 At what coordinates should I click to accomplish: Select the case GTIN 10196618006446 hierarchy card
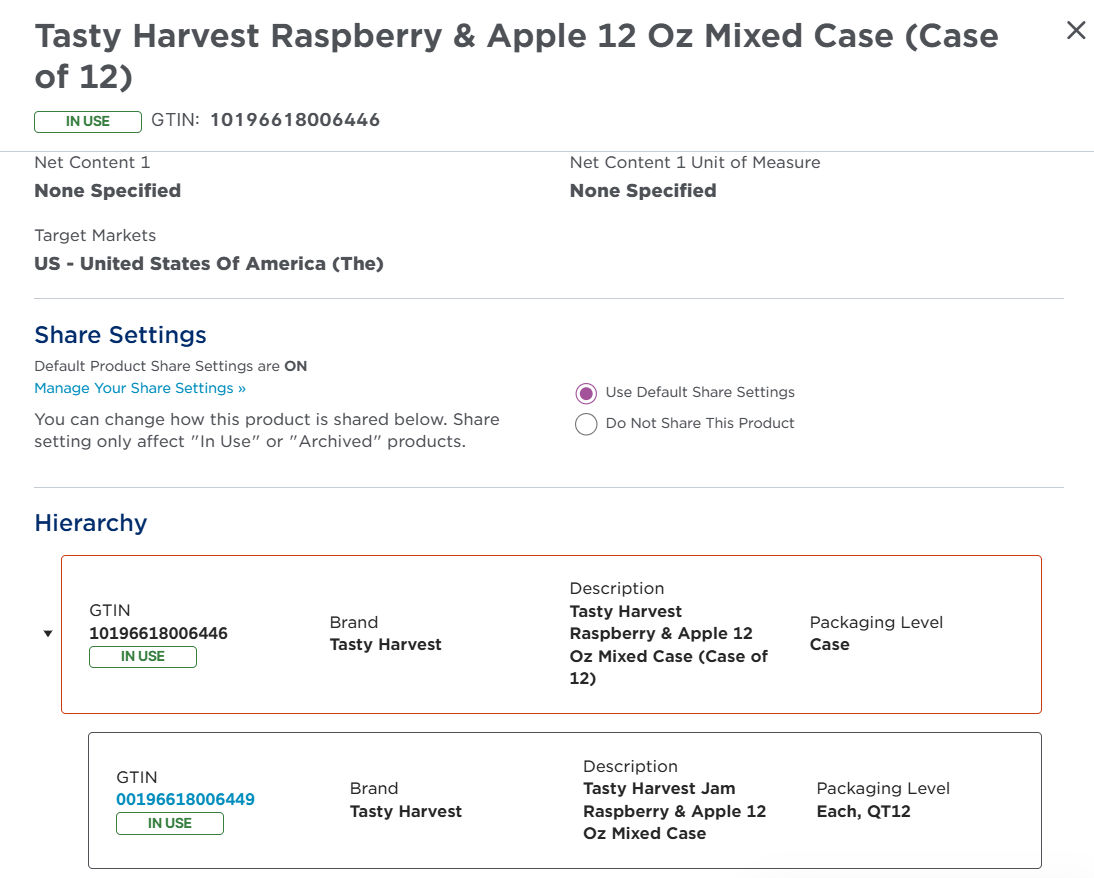(551, 634)
